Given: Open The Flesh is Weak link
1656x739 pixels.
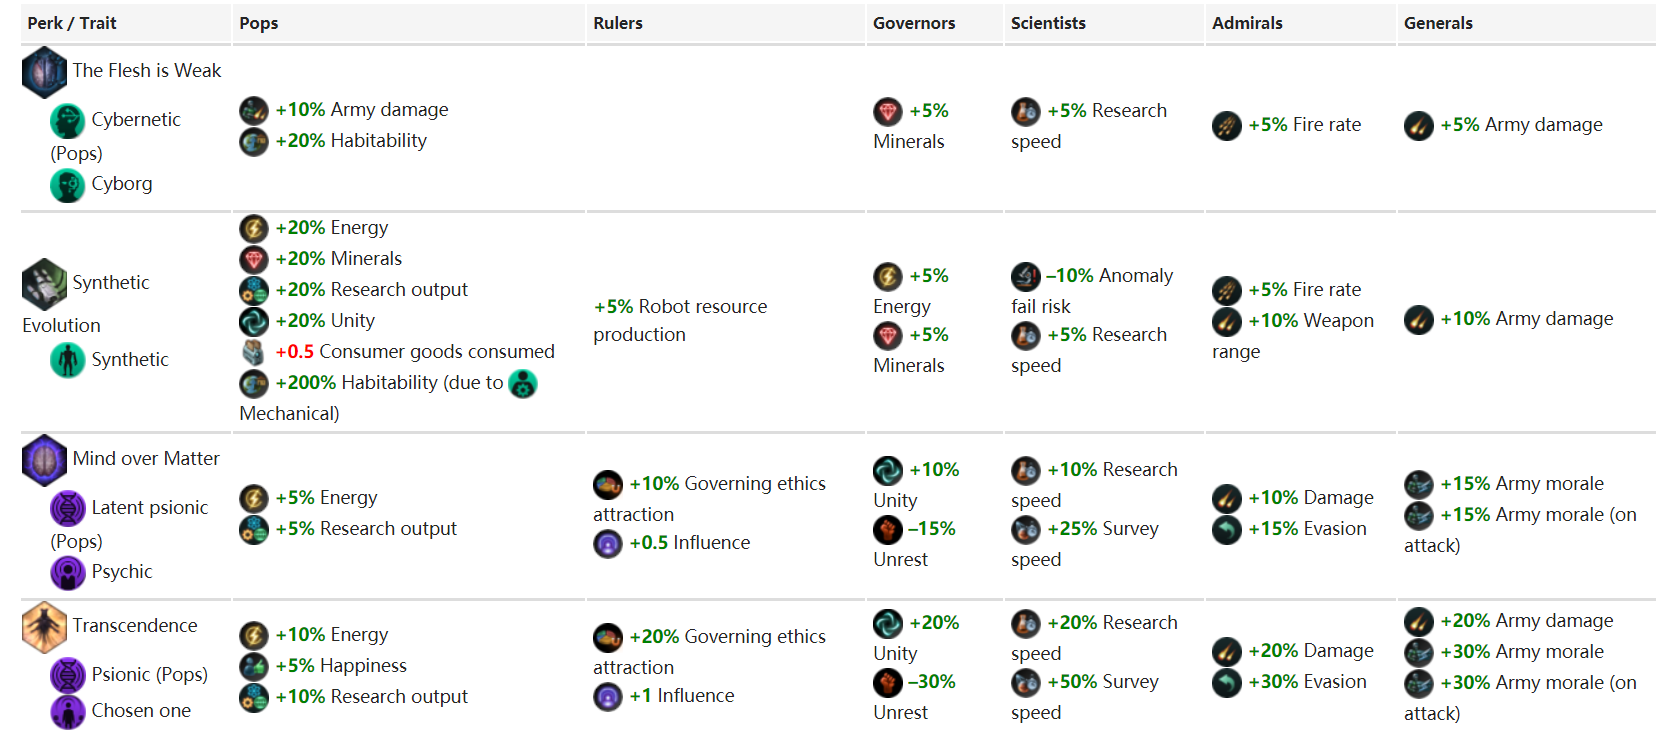Looking at the screenshot, I should (x=147, y=71).
